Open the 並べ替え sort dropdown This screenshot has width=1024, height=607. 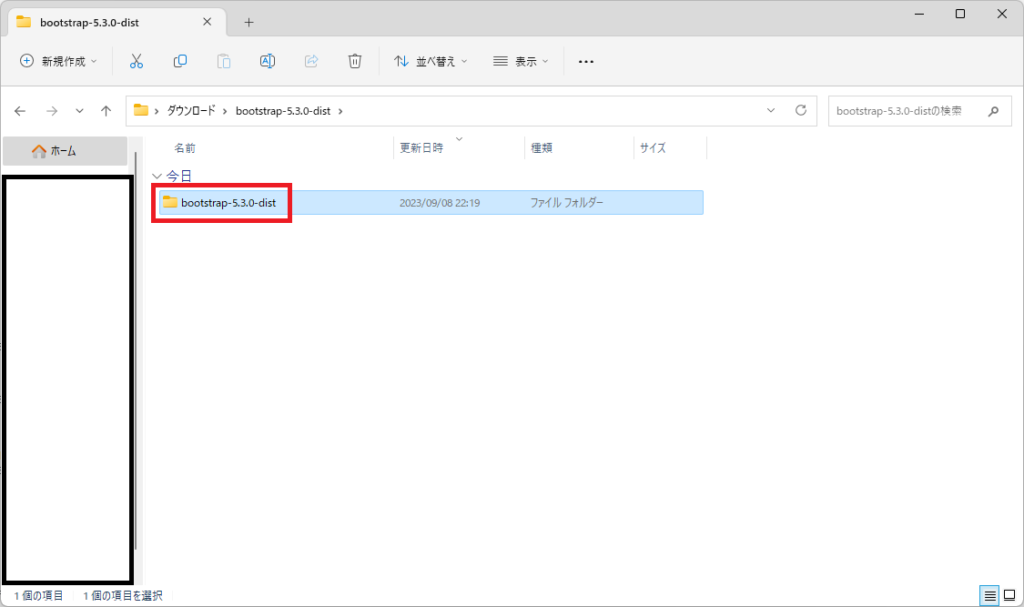click(430, 61)
